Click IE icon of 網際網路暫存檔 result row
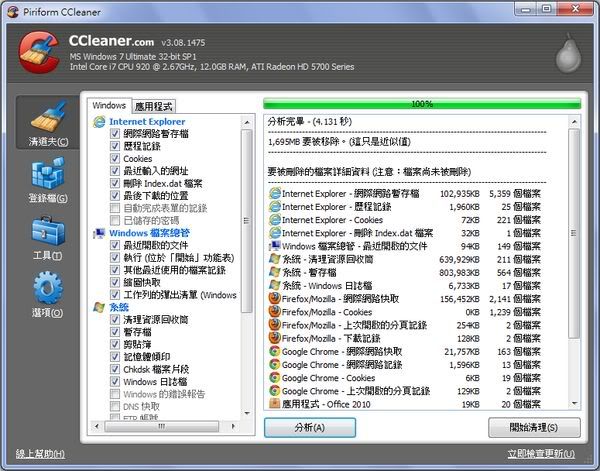 (x=275, y=193)
